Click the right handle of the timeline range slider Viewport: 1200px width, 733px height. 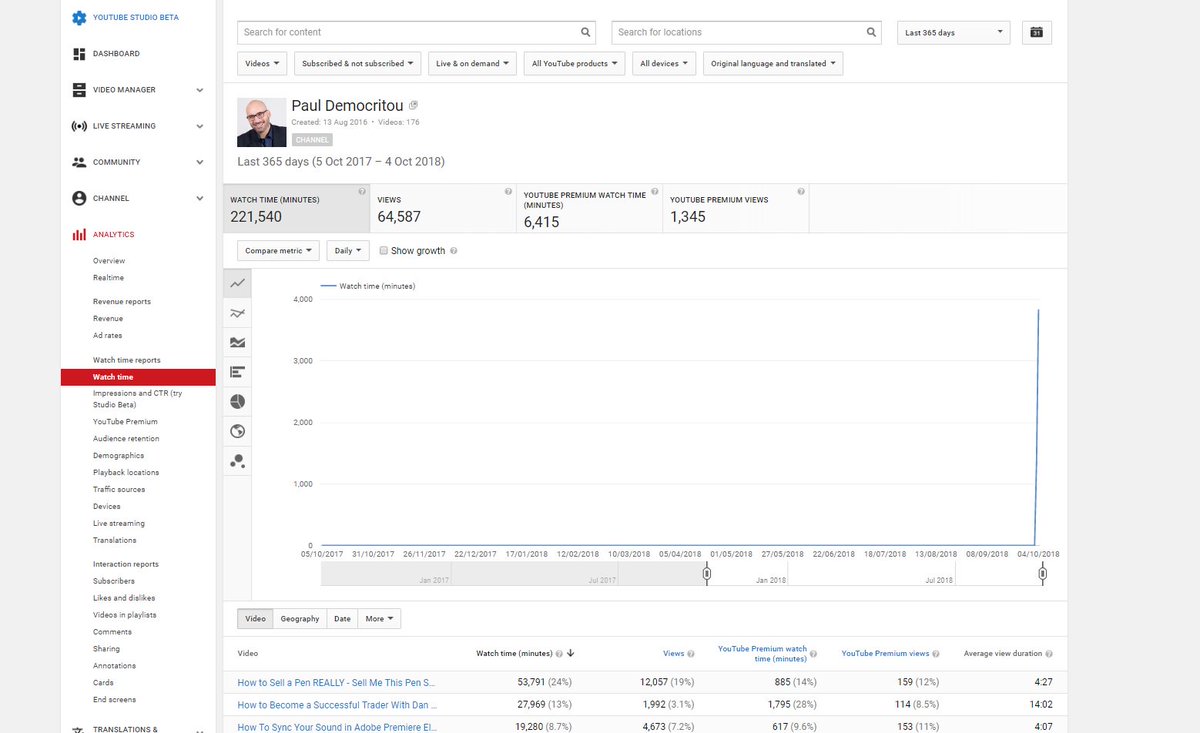point(1043,573)
